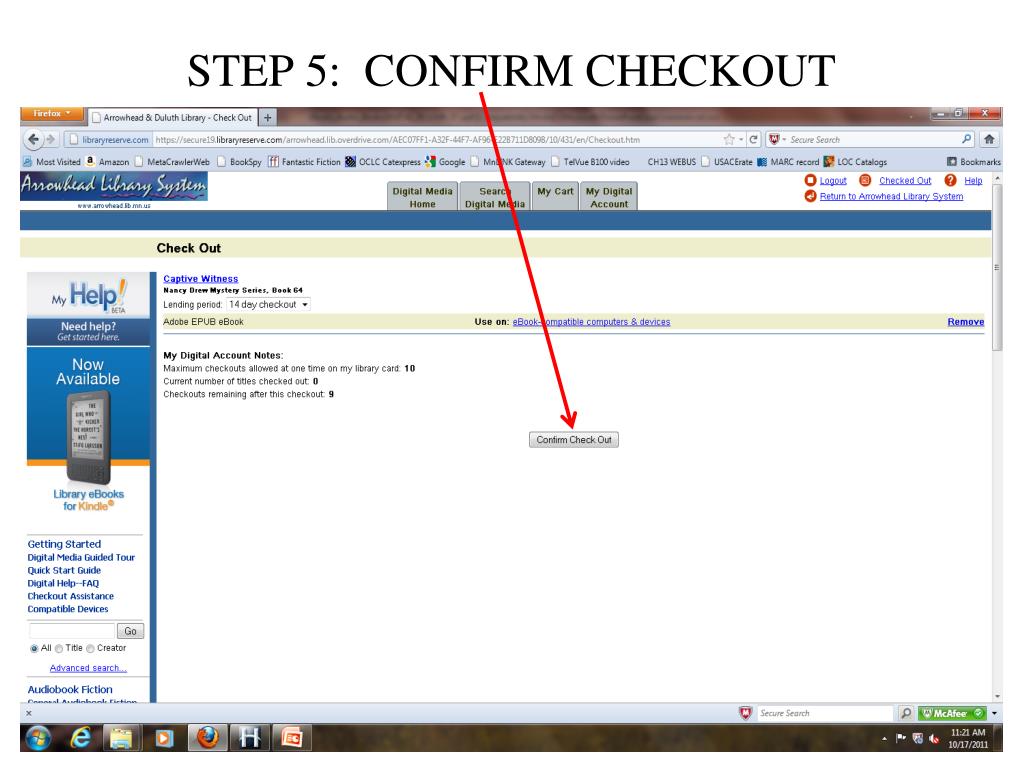The height and width of the screenshot is (767, 1023).
Task: Click the Go search button
Action: pyautogui.click(x=130, y=631)
